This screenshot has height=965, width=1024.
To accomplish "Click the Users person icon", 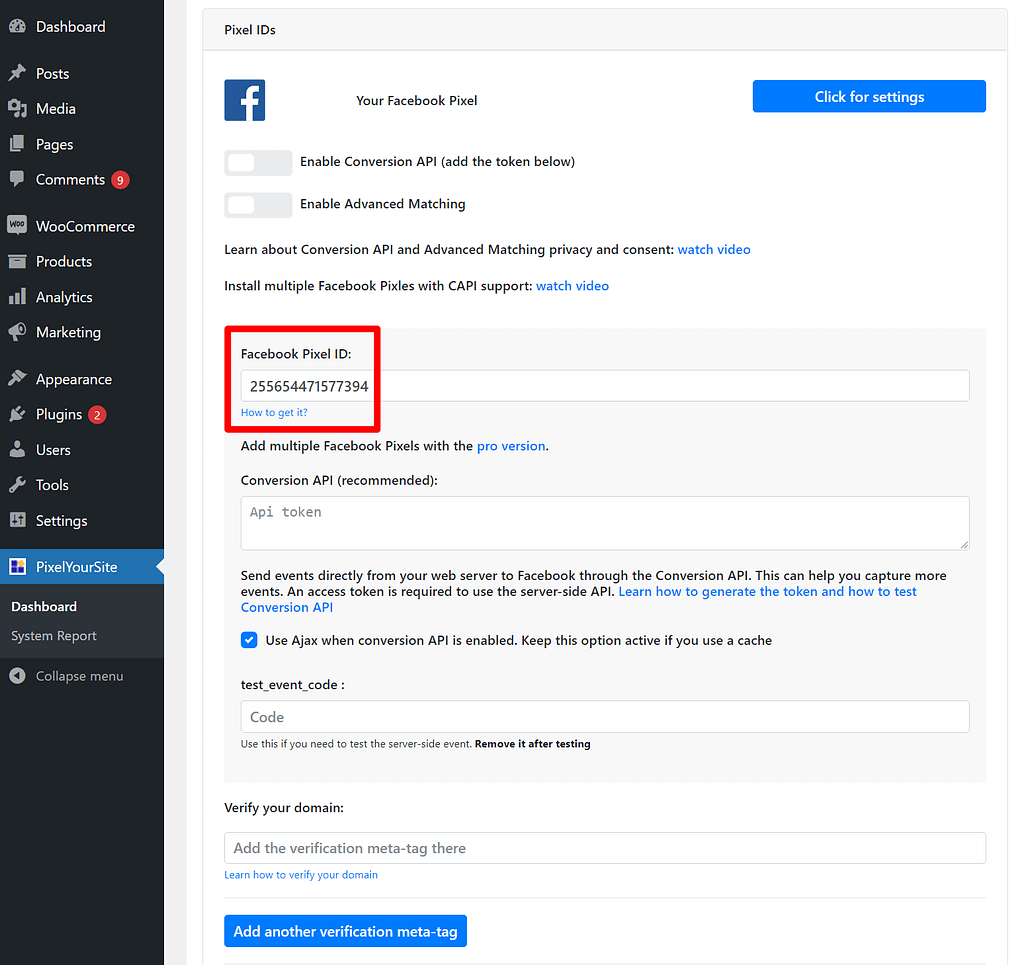I will [18, 449].
